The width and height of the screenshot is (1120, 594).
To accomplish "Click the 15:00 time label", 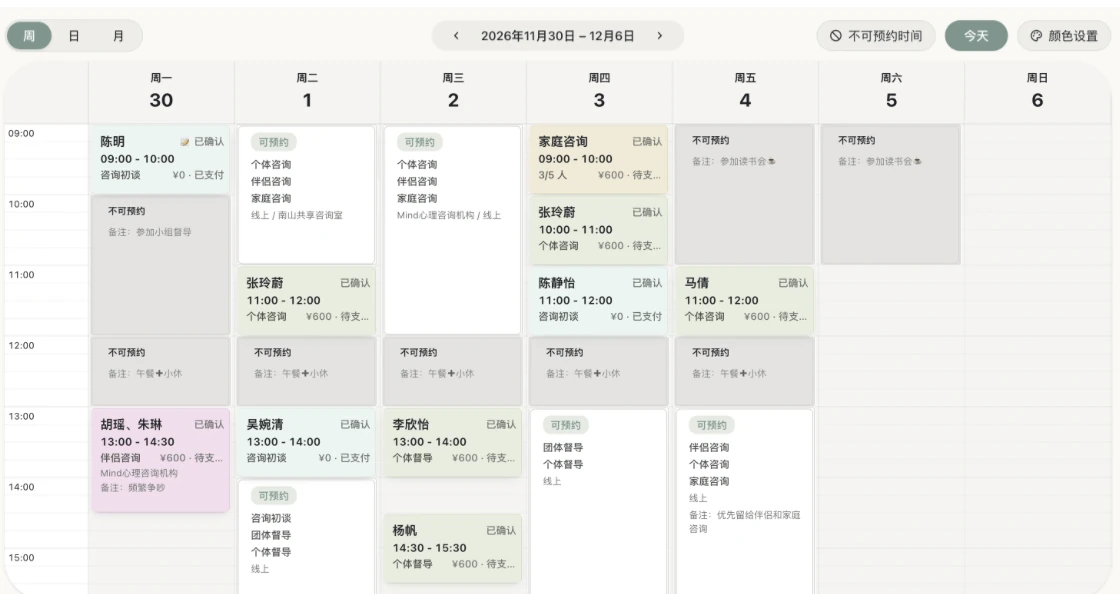I will [21, 558].
